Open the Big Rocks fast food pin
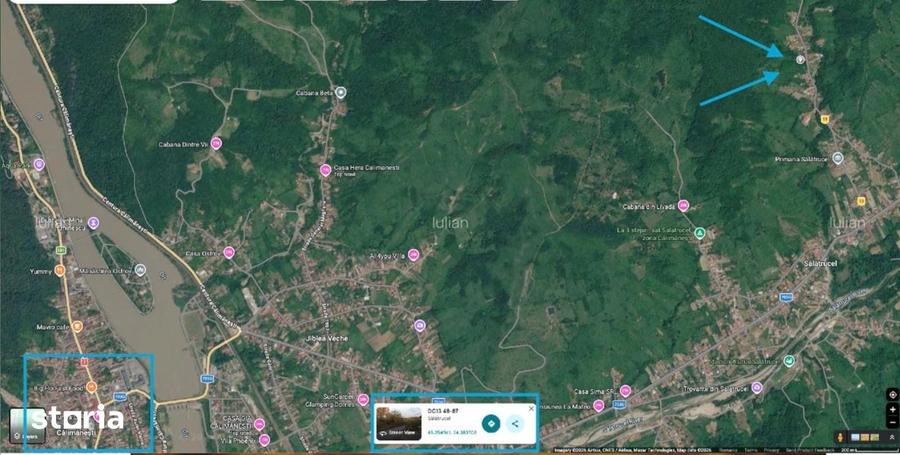This screenshot has height=455, width=900. (x=91, y=387)
